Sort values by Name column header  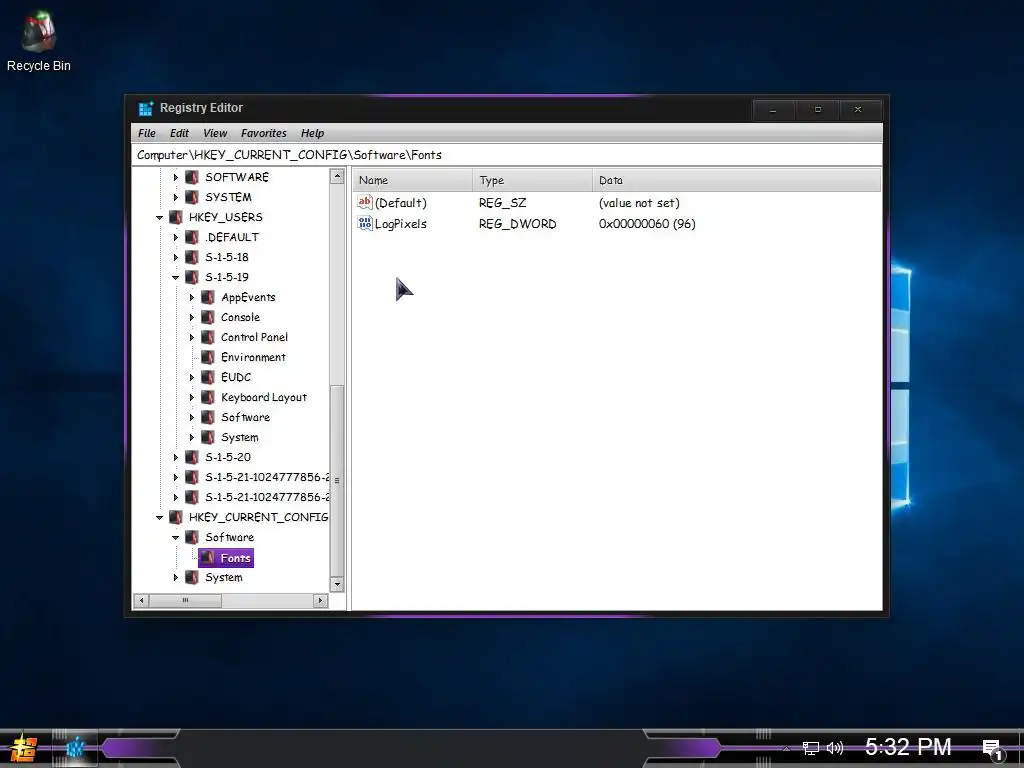pyautogui.click(x=413, y=180)
